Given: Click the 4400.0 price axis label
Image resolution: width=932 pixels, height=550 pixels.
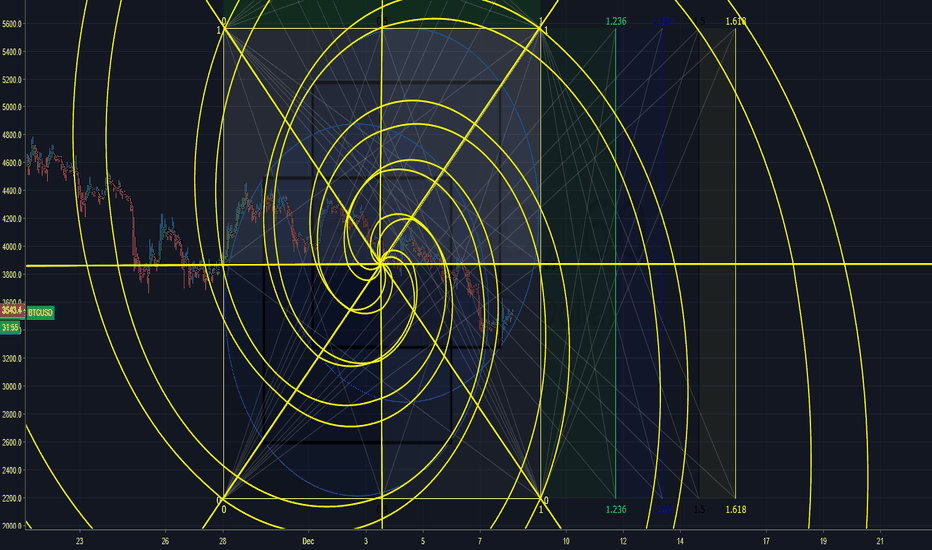Looking at the screenshot, I should point(12,191).
